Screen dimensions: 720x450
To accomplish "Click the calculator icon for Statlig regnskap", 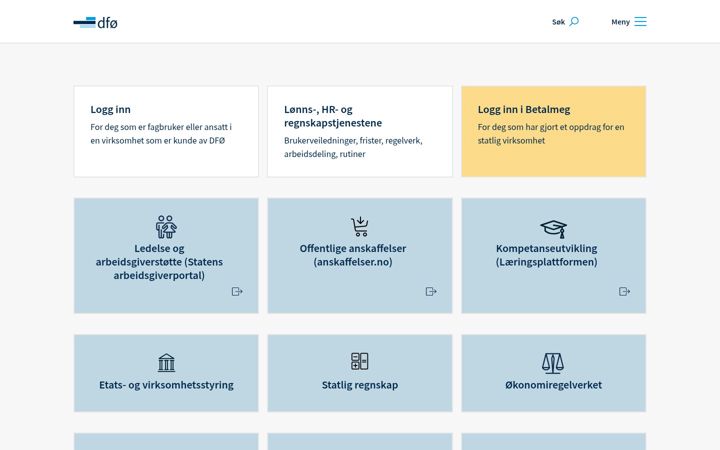I will pos(360,361).
